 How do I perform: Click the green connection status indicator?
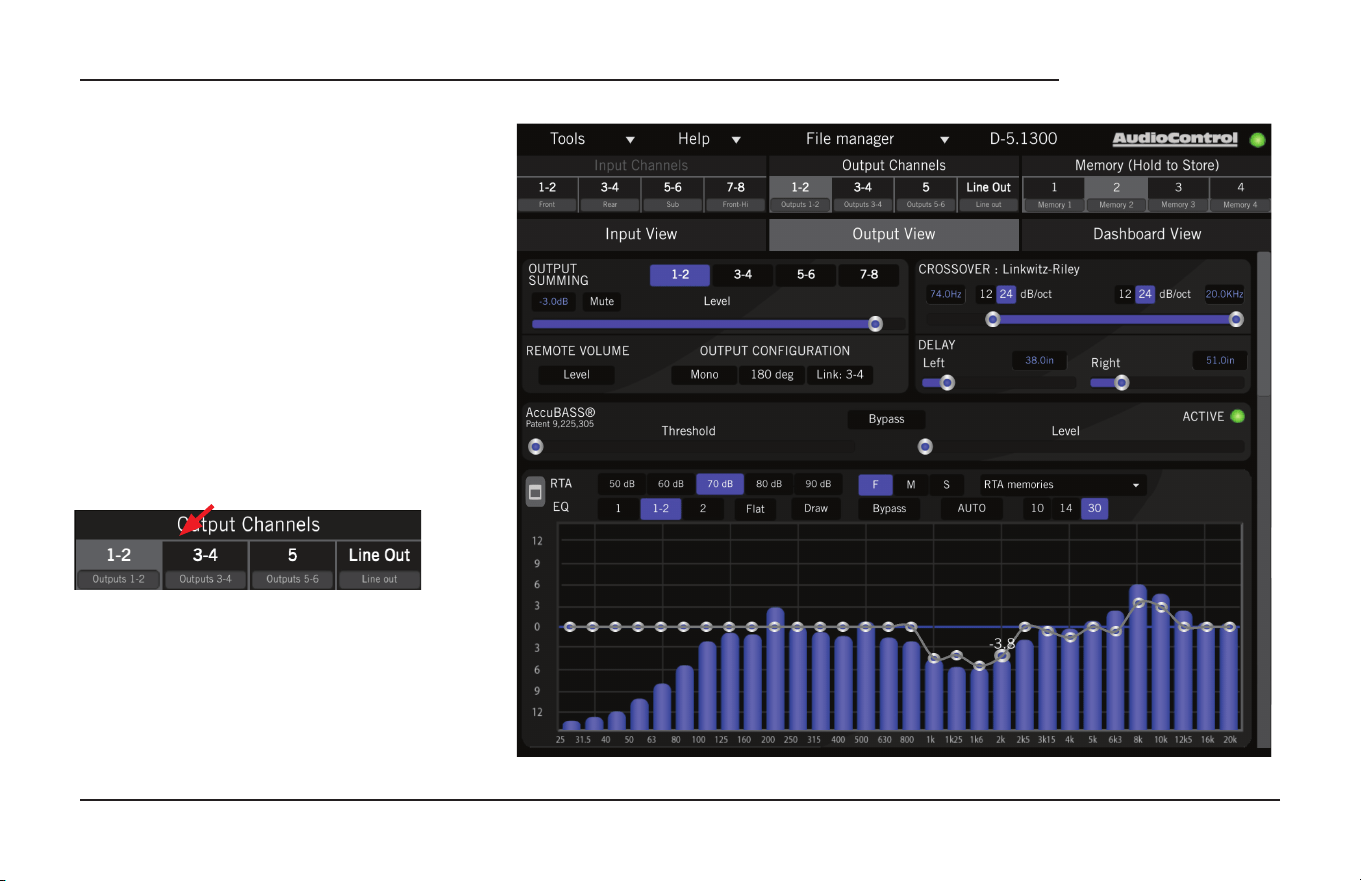click(x=1257, y=140)
